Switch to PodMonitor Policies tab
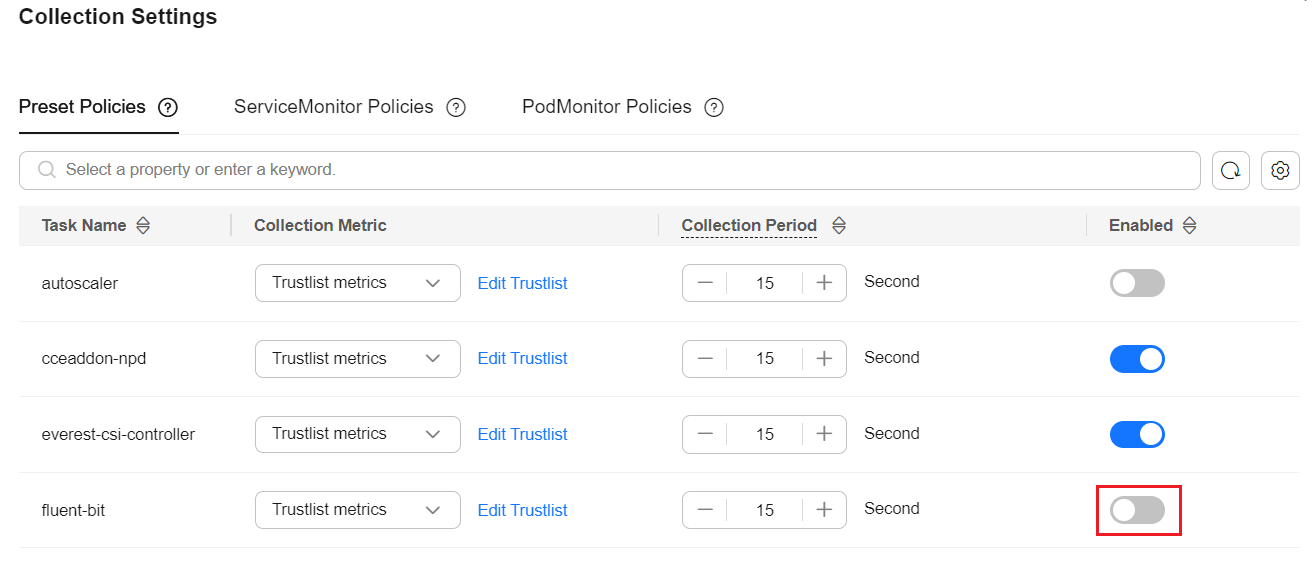This screenshot has width=1313, height=562. click(x=607, y=107)
